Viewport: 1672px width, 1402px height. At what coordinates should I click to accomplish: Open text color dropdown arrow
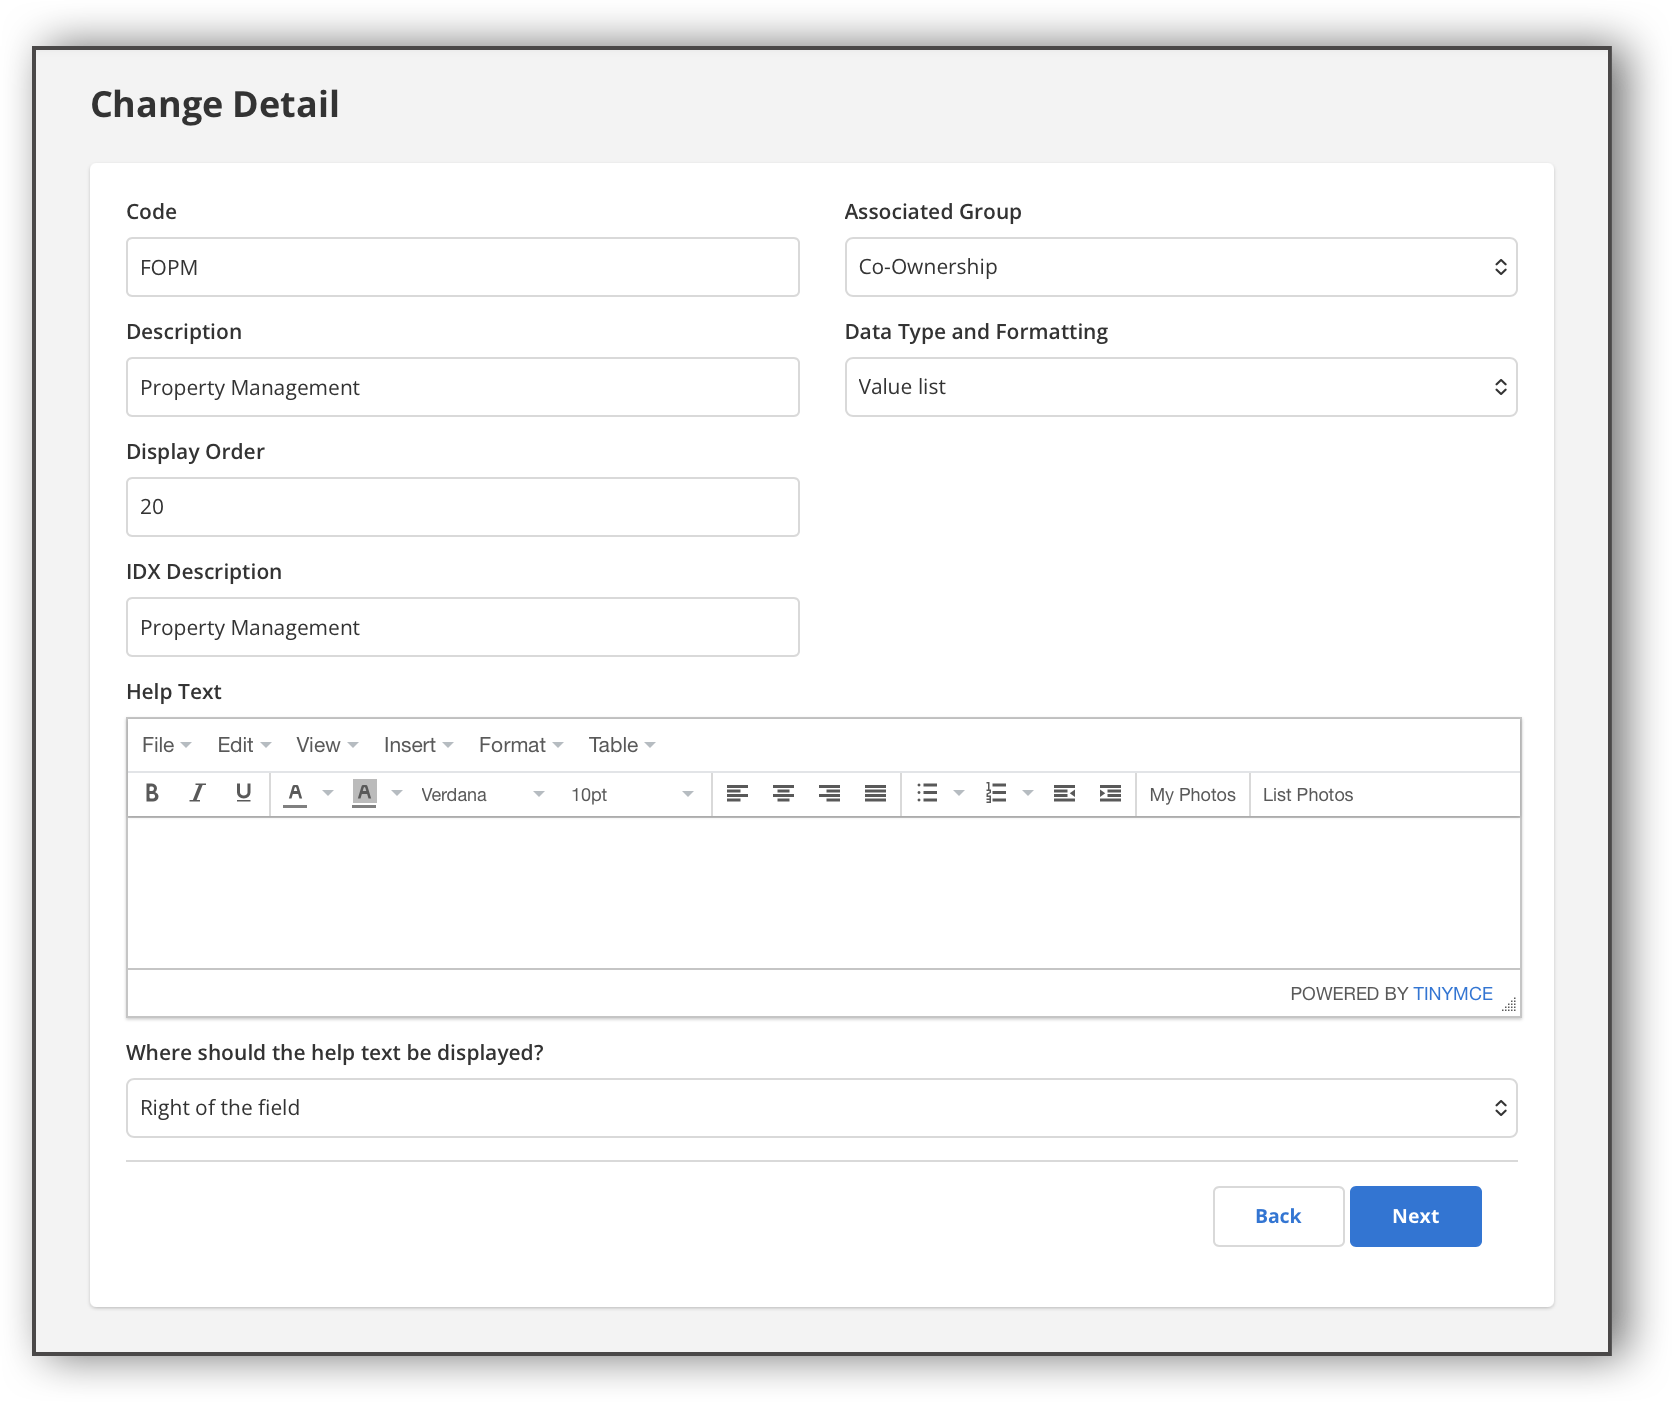pos(327,794)
